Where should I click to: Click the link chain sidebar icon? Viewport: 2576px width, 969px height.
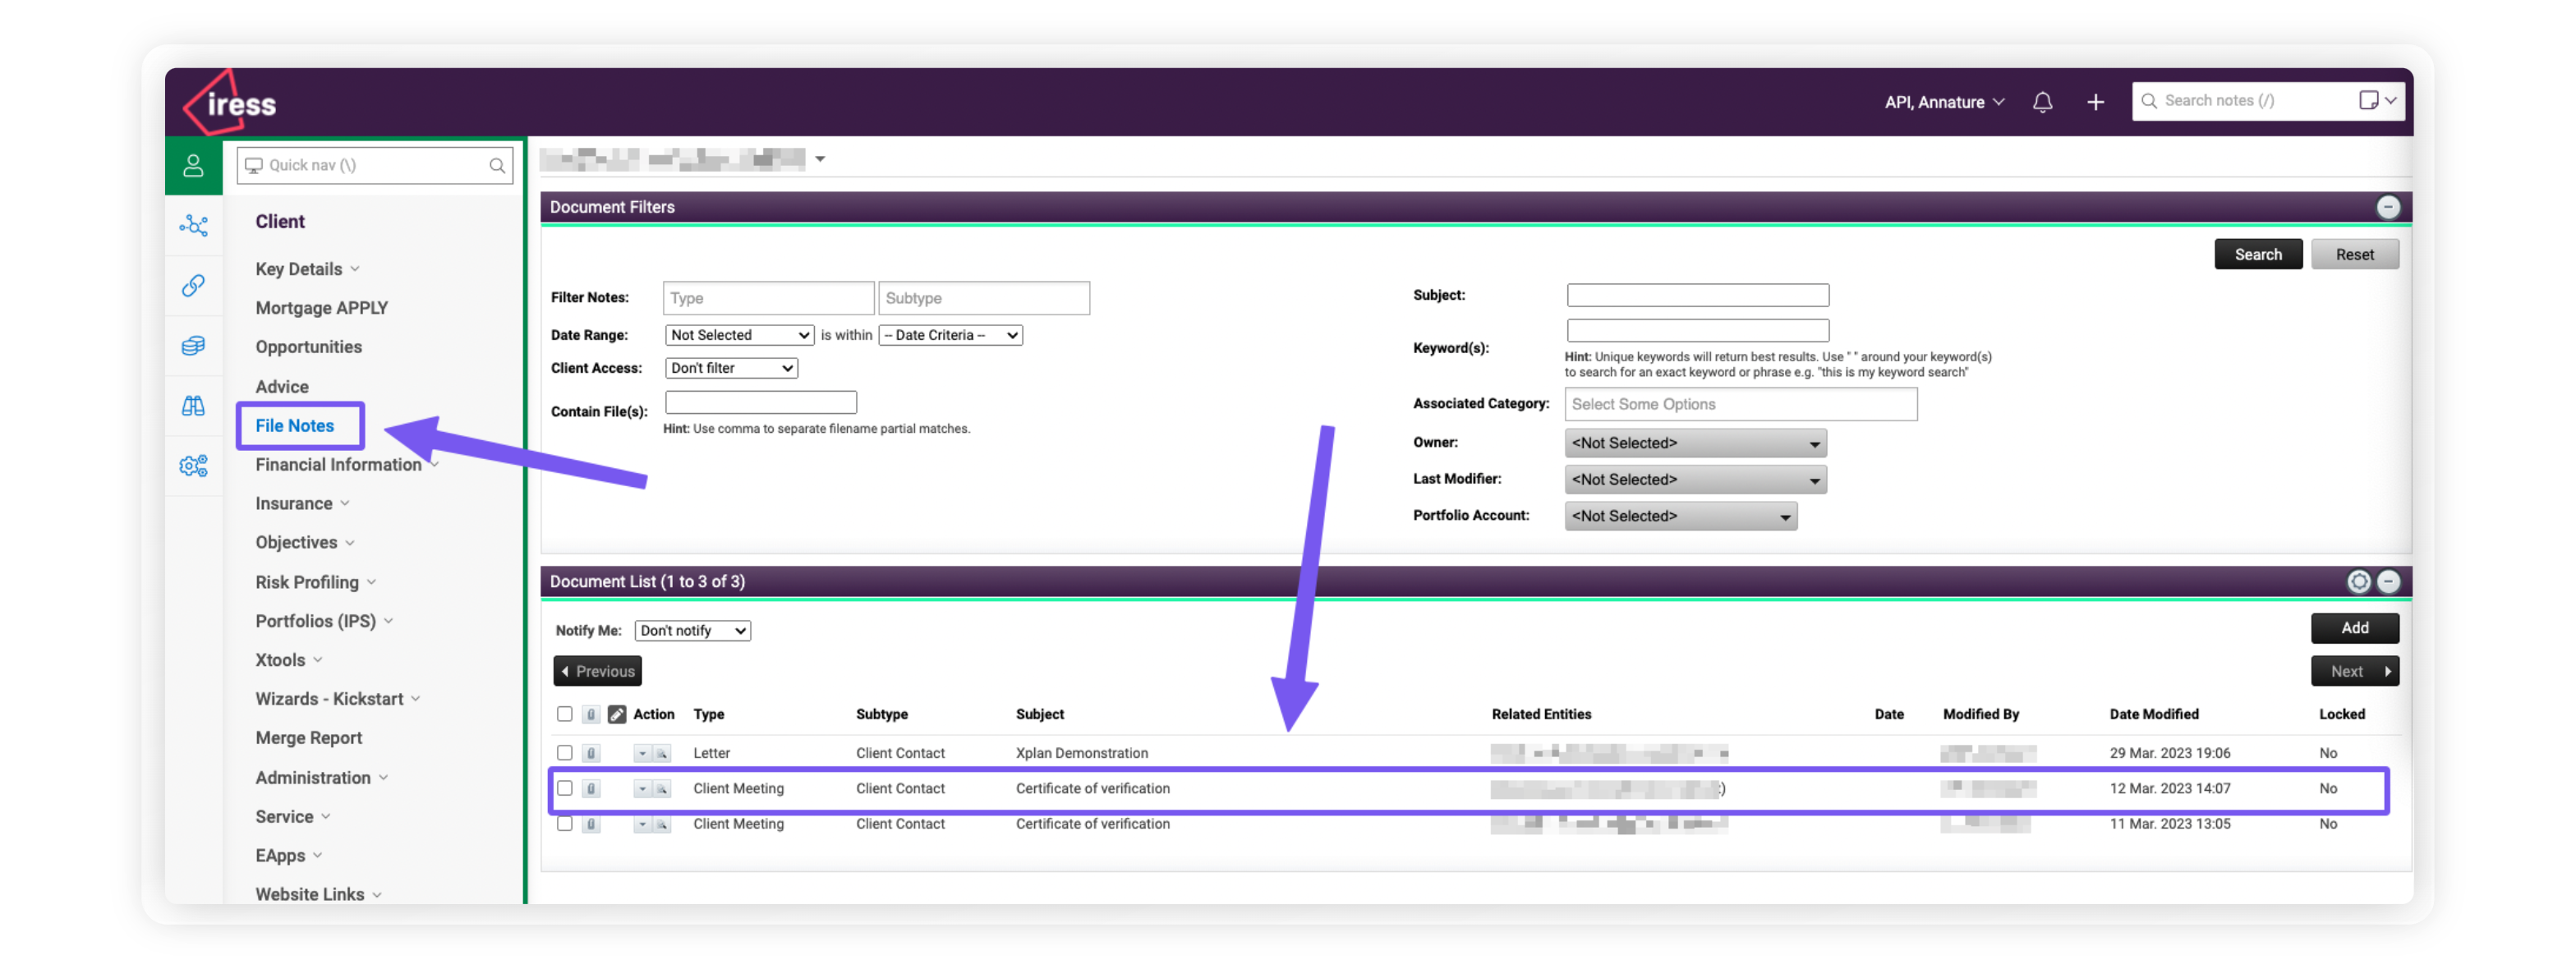193,285
